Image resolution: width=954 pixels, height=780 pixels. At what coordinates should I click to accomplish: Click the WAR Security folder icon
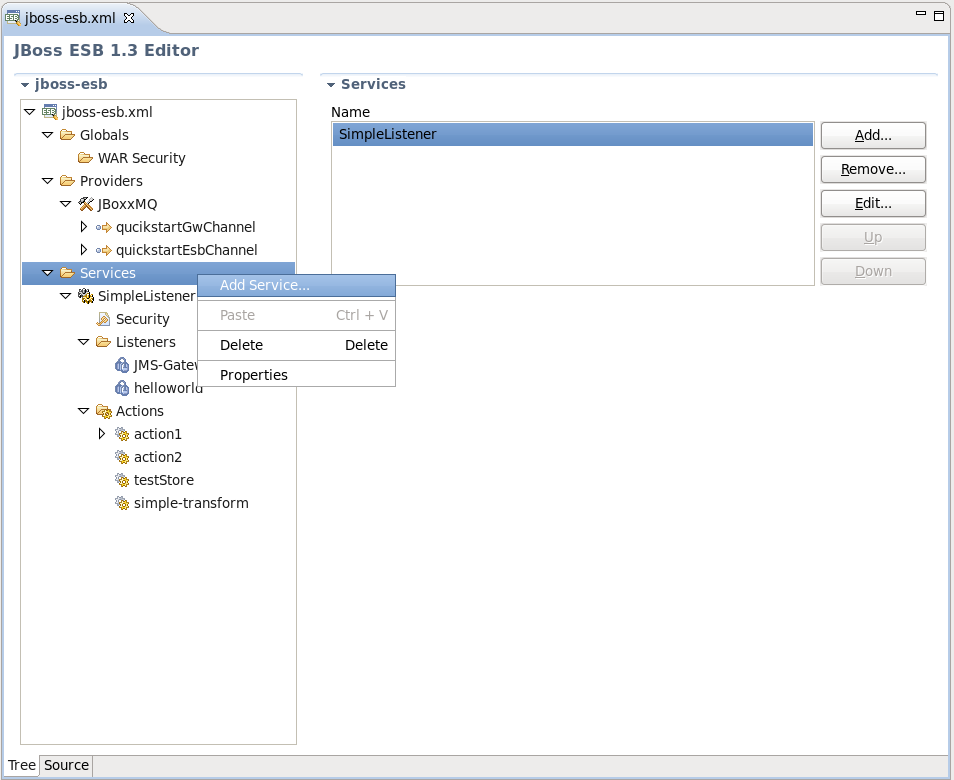(x=86, y=158)
